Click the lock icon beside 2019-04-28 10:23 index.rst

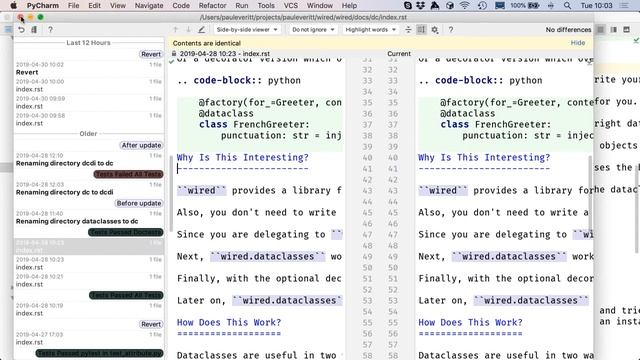(174, 53)
